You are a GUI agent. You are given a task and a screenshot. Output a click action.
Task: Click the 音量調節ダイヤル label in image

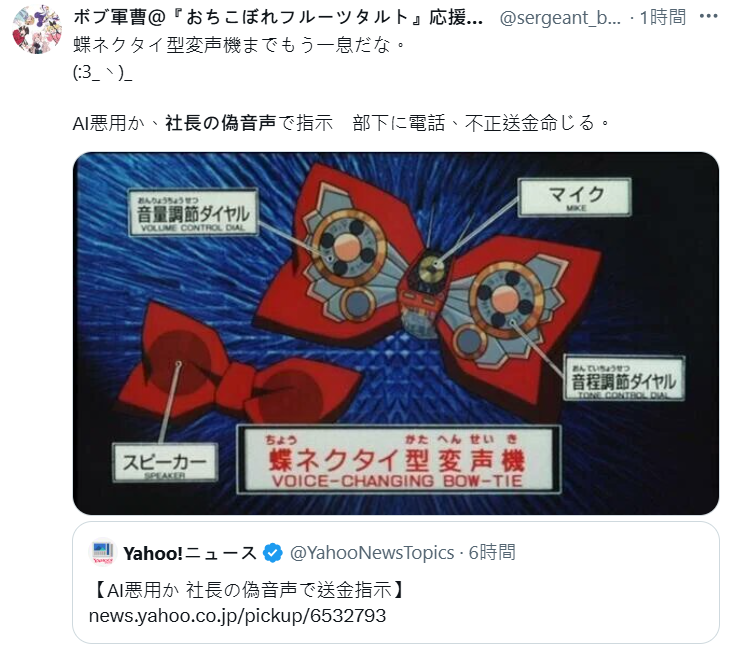193,212
